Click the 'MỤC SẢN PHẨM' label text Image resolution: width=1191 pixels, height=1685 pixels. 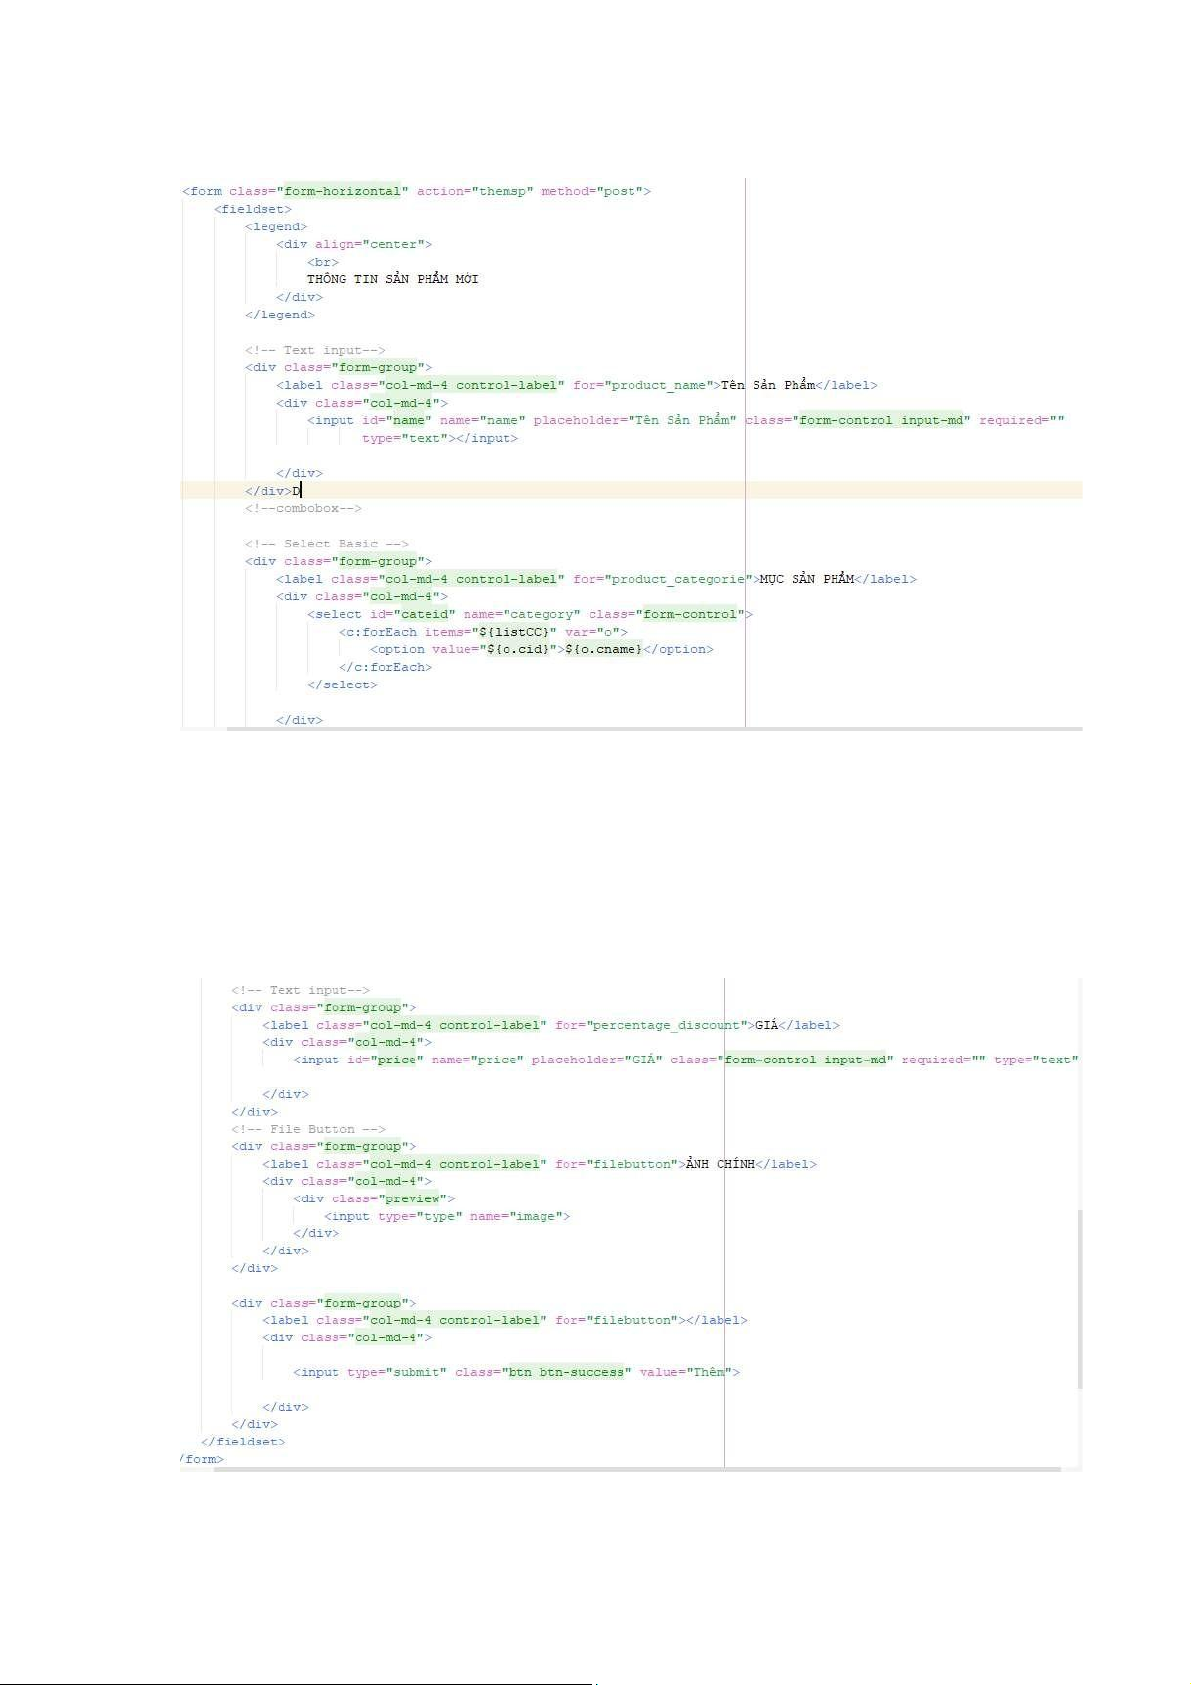[806, 579]
